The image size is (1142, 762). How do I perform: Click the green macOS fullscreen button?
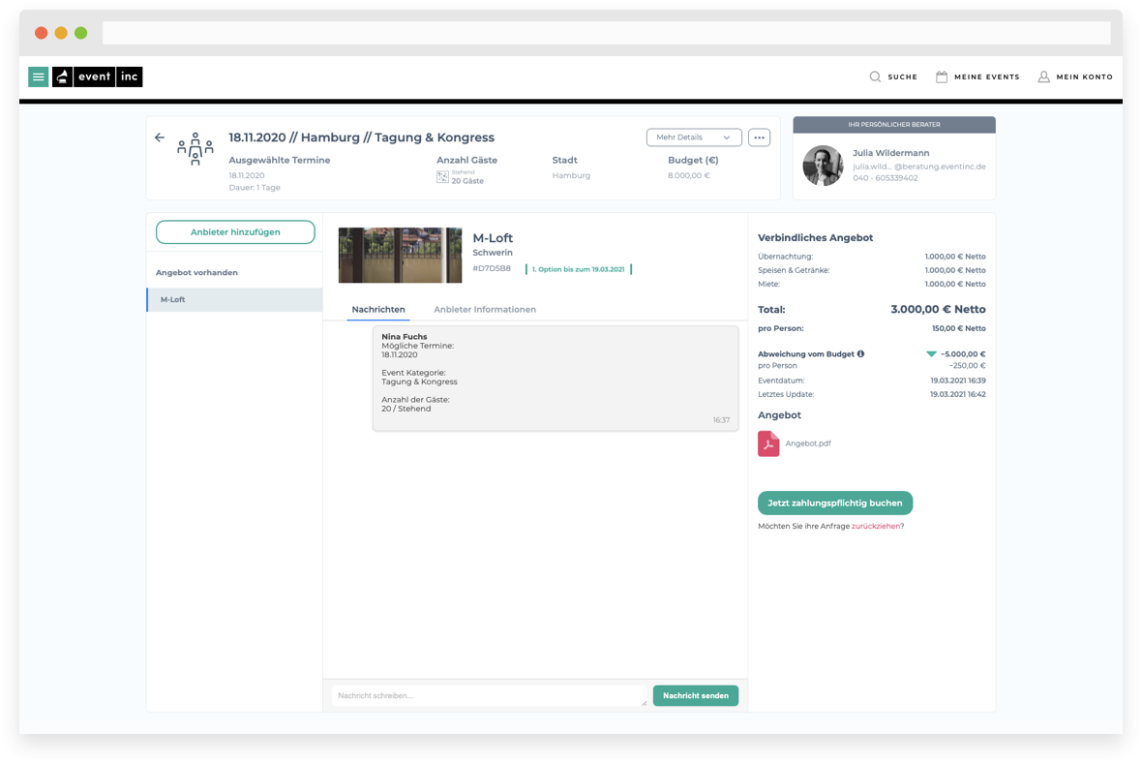(x=81, y=33)
